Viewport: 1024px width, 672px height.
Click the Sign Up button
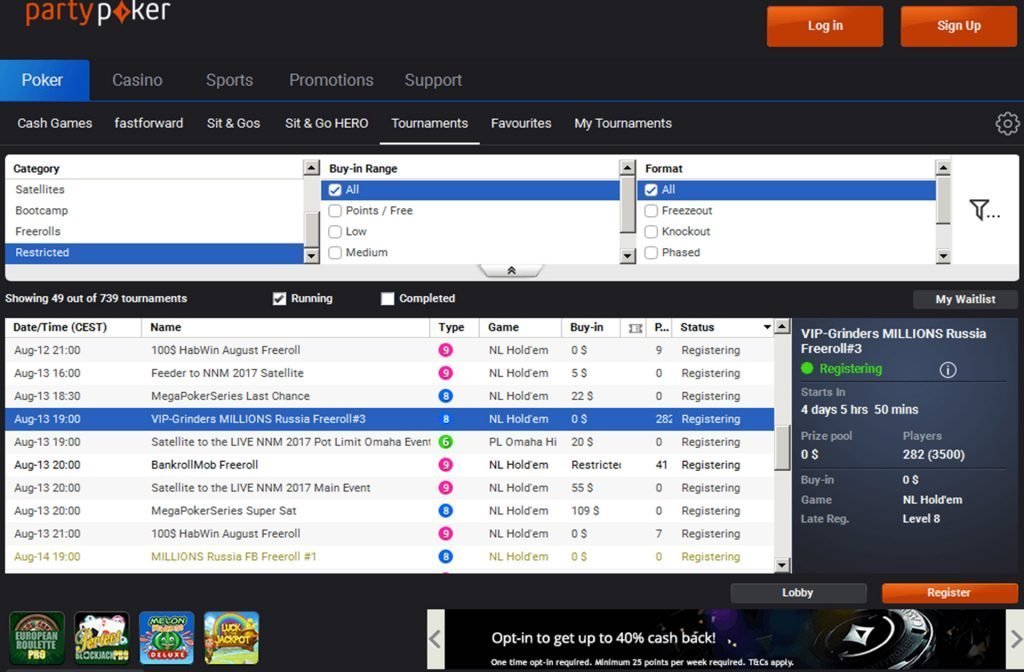pyautogui.click(x=959, y=26)
